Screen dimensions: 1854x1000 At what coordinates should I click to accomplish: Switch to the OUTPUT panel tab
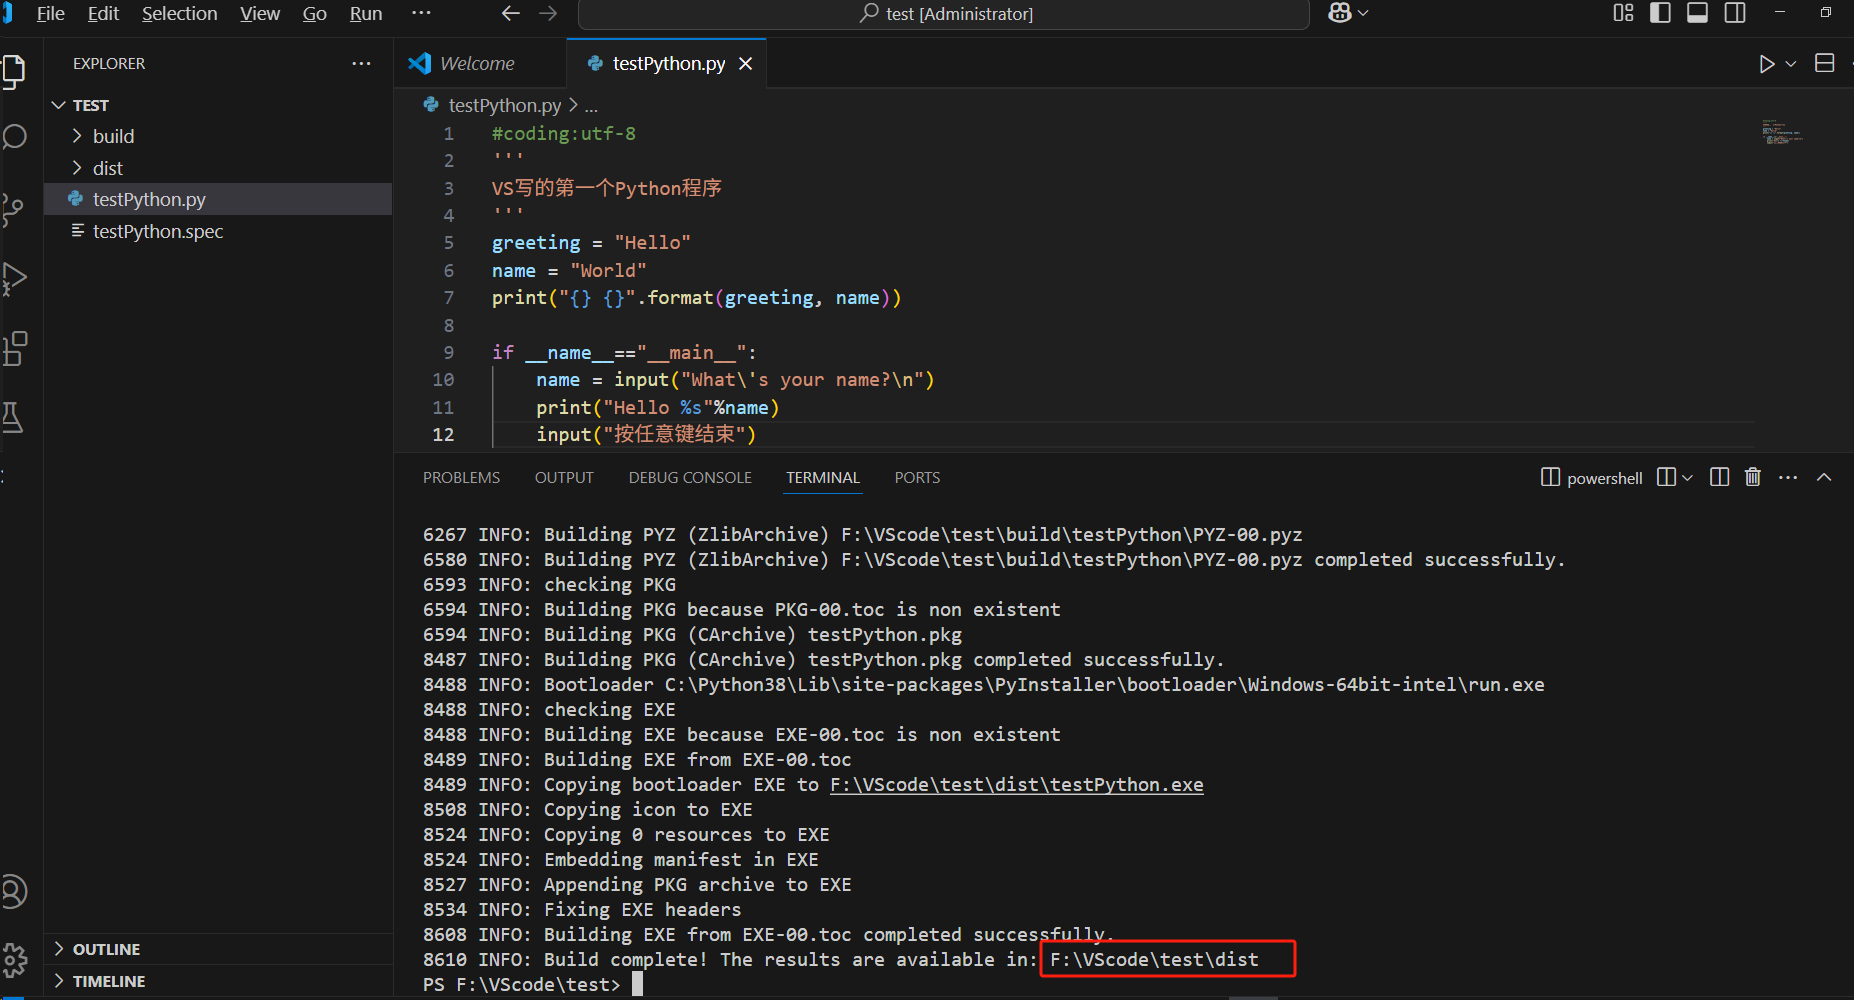point(564,478)
